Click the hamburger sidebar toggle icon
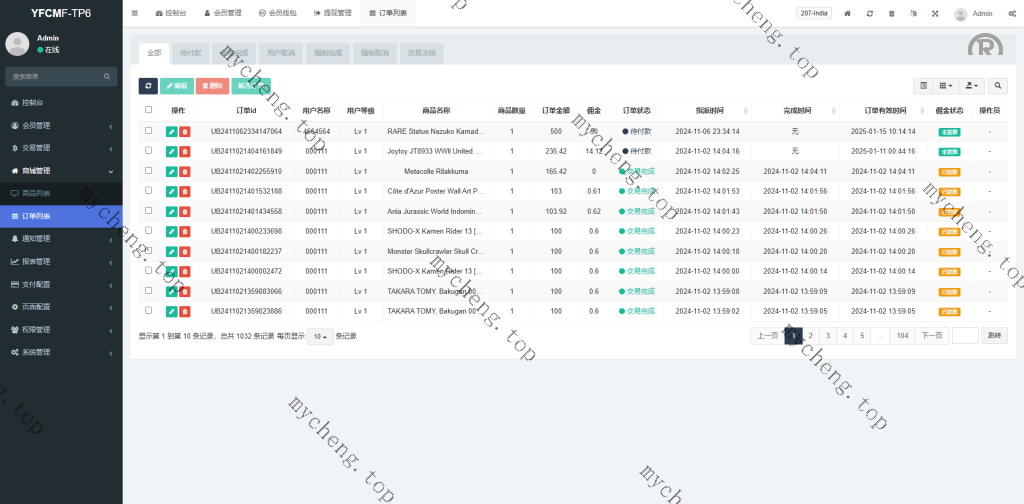 click(x=135, y=13)
